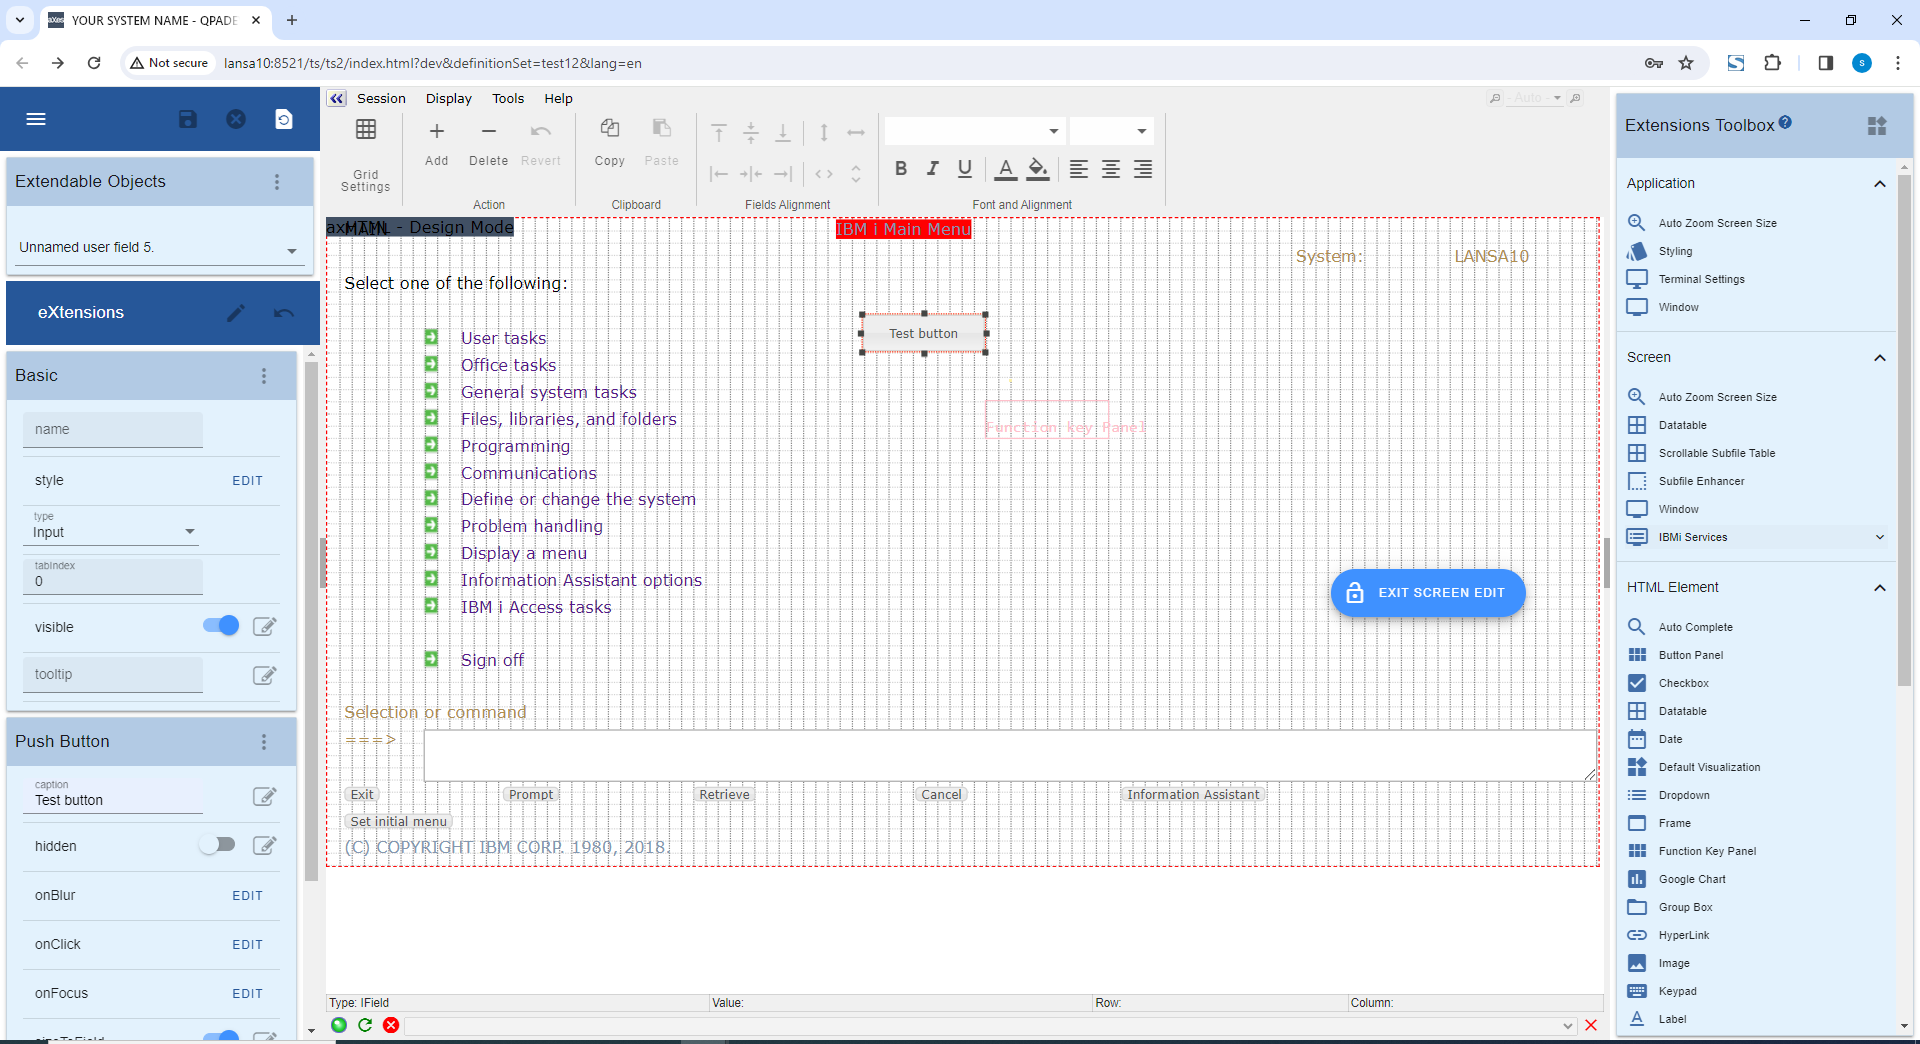The image size is (1920, 1044).
Task: Collapse the HTML Element section
Action: (x=1879, y=588)
